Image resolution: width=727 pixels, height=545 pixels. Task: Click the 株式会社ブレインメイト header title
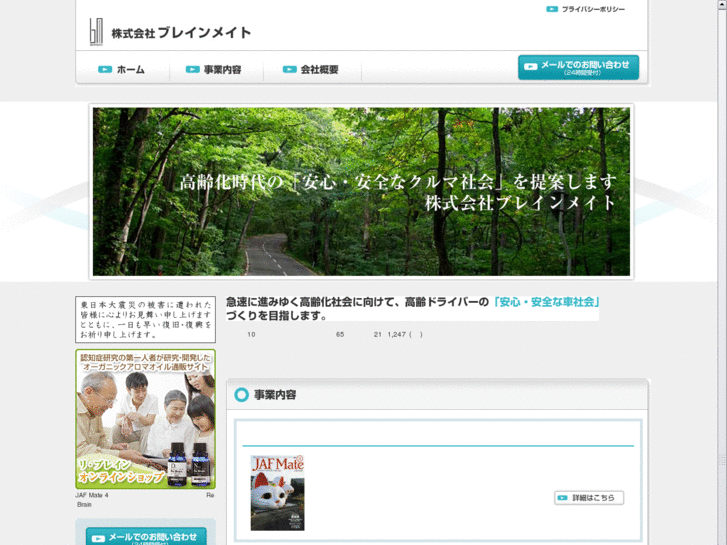click(x=181, y=33)
